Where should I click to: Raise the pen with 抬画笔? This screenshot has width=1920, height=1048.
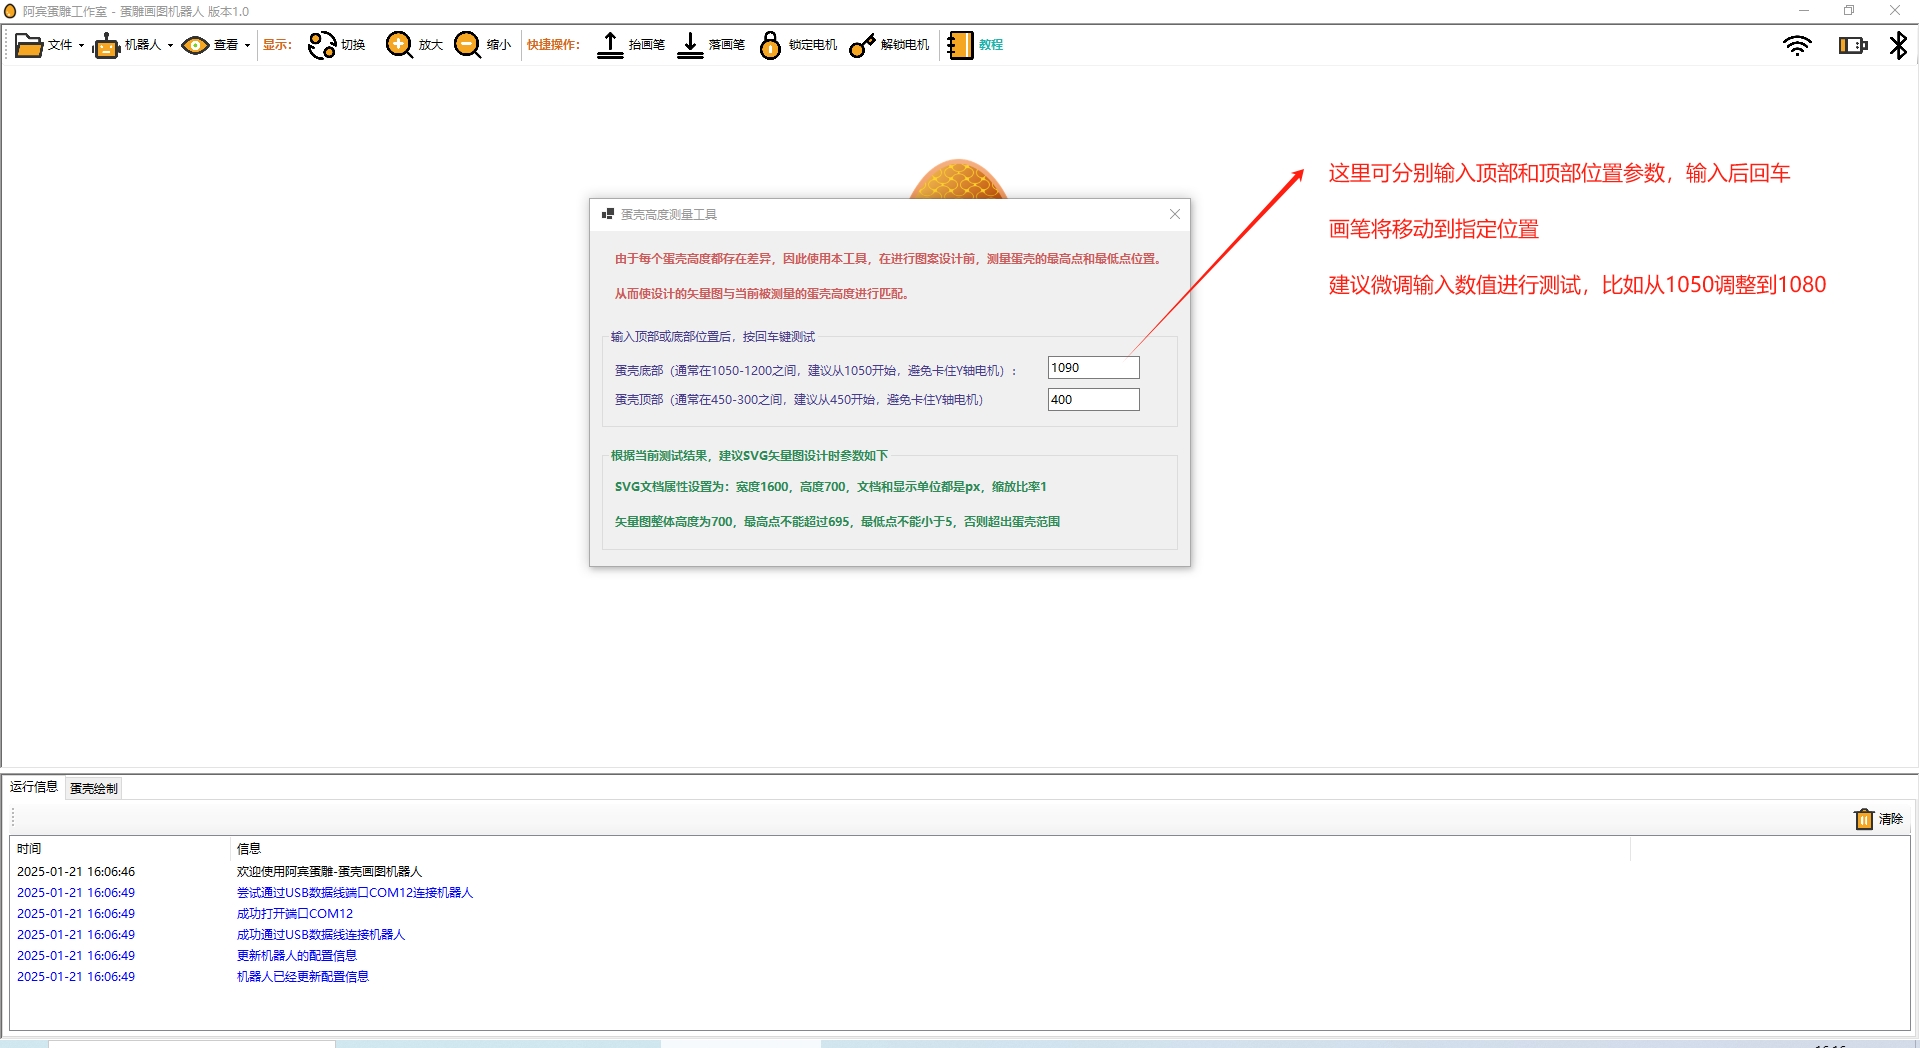coord(610,45)
